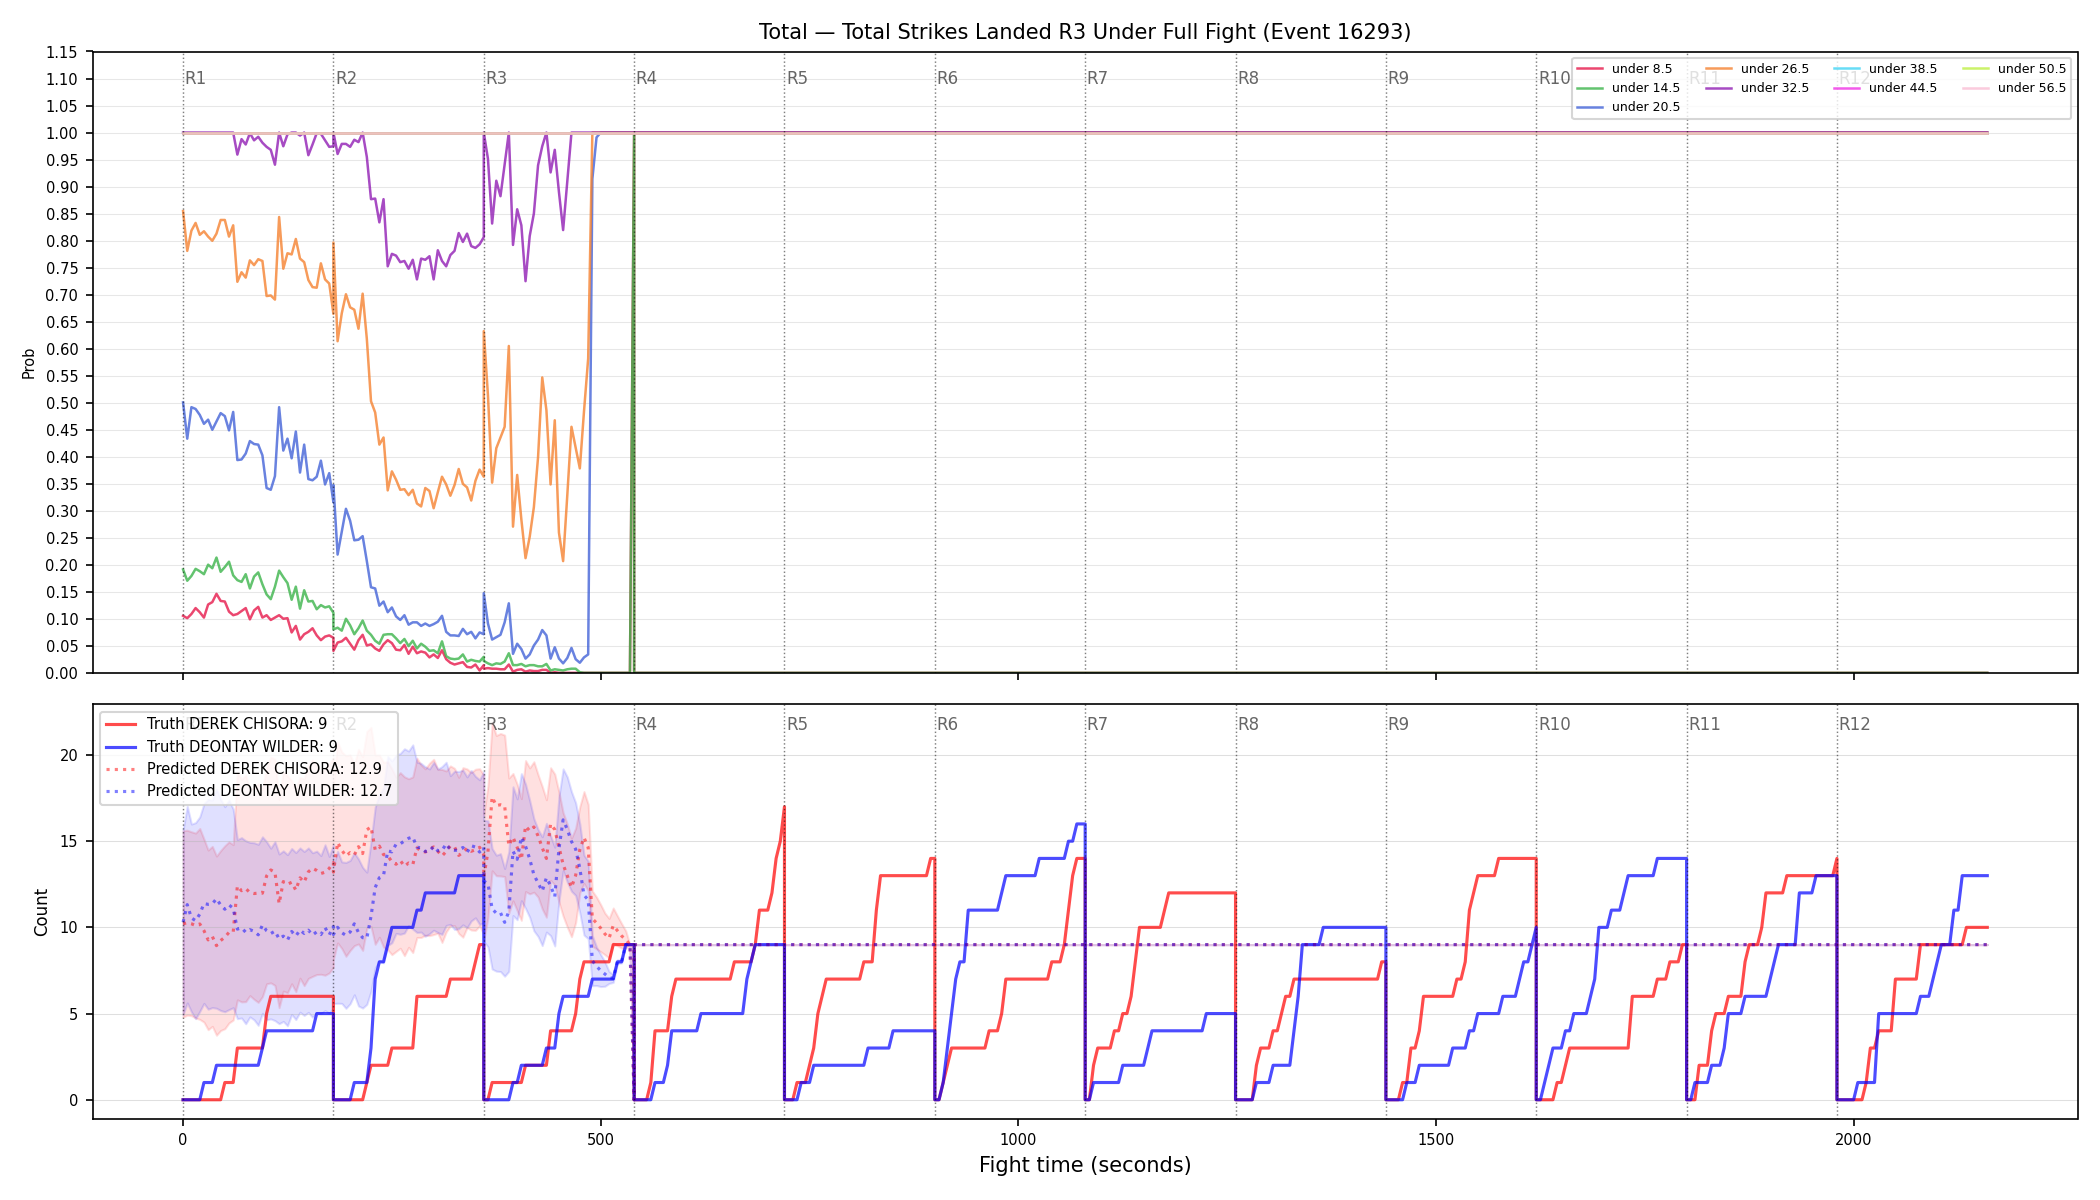This screenshot has height=1200, width=2100.
Task: Select the R4 round marker in Prob chart
Action: [647, 78]
